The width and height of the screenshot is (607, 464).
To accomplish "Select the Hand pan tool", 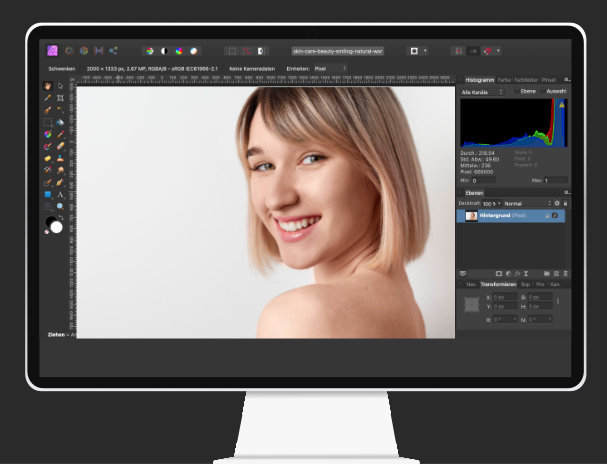I will point(48,86).
